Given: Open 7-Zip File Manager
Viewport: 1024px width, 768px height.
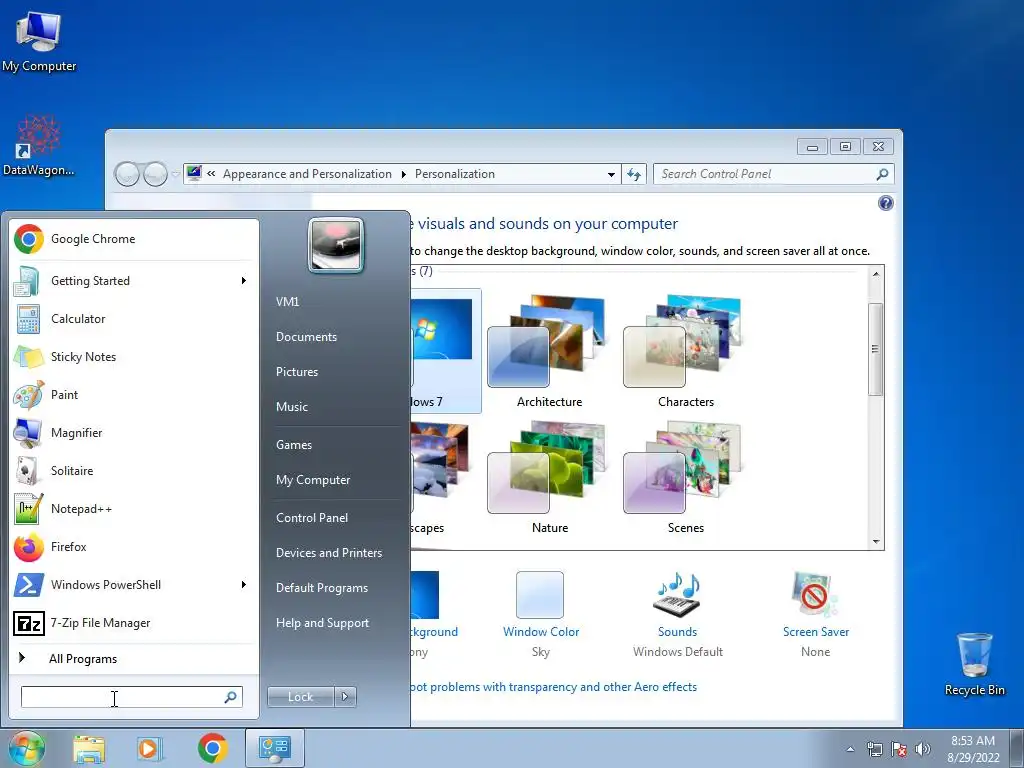Looking at the screenshot, I should coord(134,623).
